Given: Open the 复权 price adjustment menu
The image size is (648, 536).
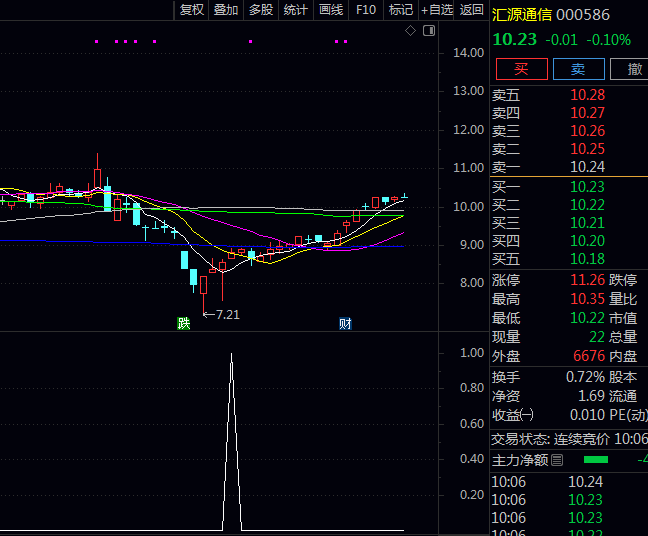Looking at the screenshot, I should pos(191,10).
